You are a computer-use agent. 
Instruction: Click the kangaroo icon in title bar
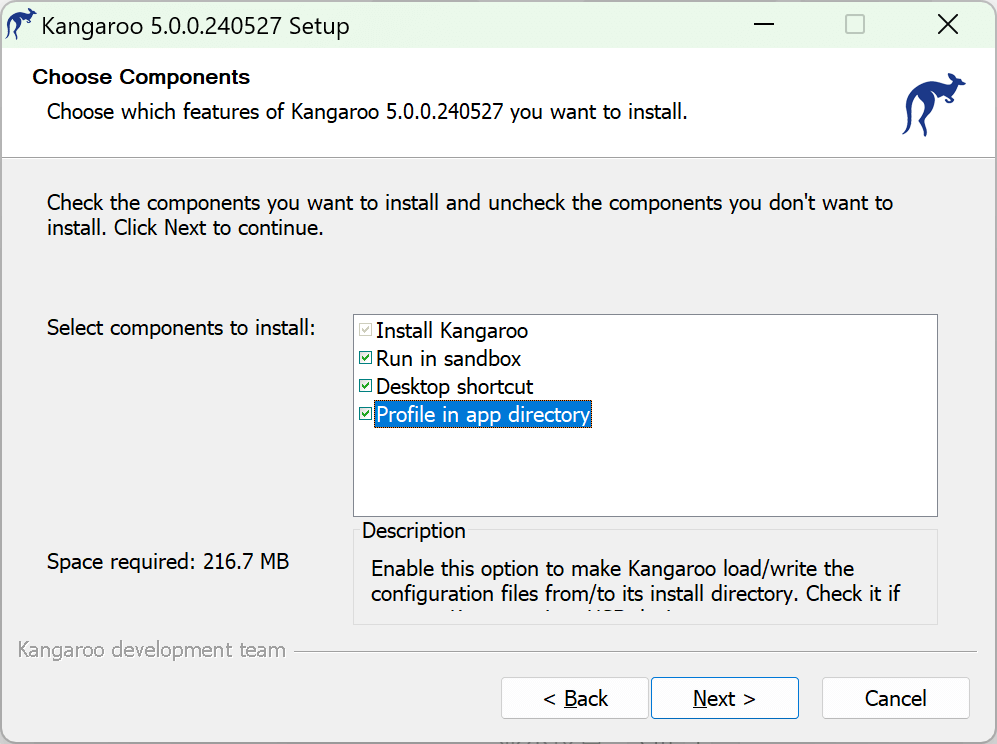(20, 25)
